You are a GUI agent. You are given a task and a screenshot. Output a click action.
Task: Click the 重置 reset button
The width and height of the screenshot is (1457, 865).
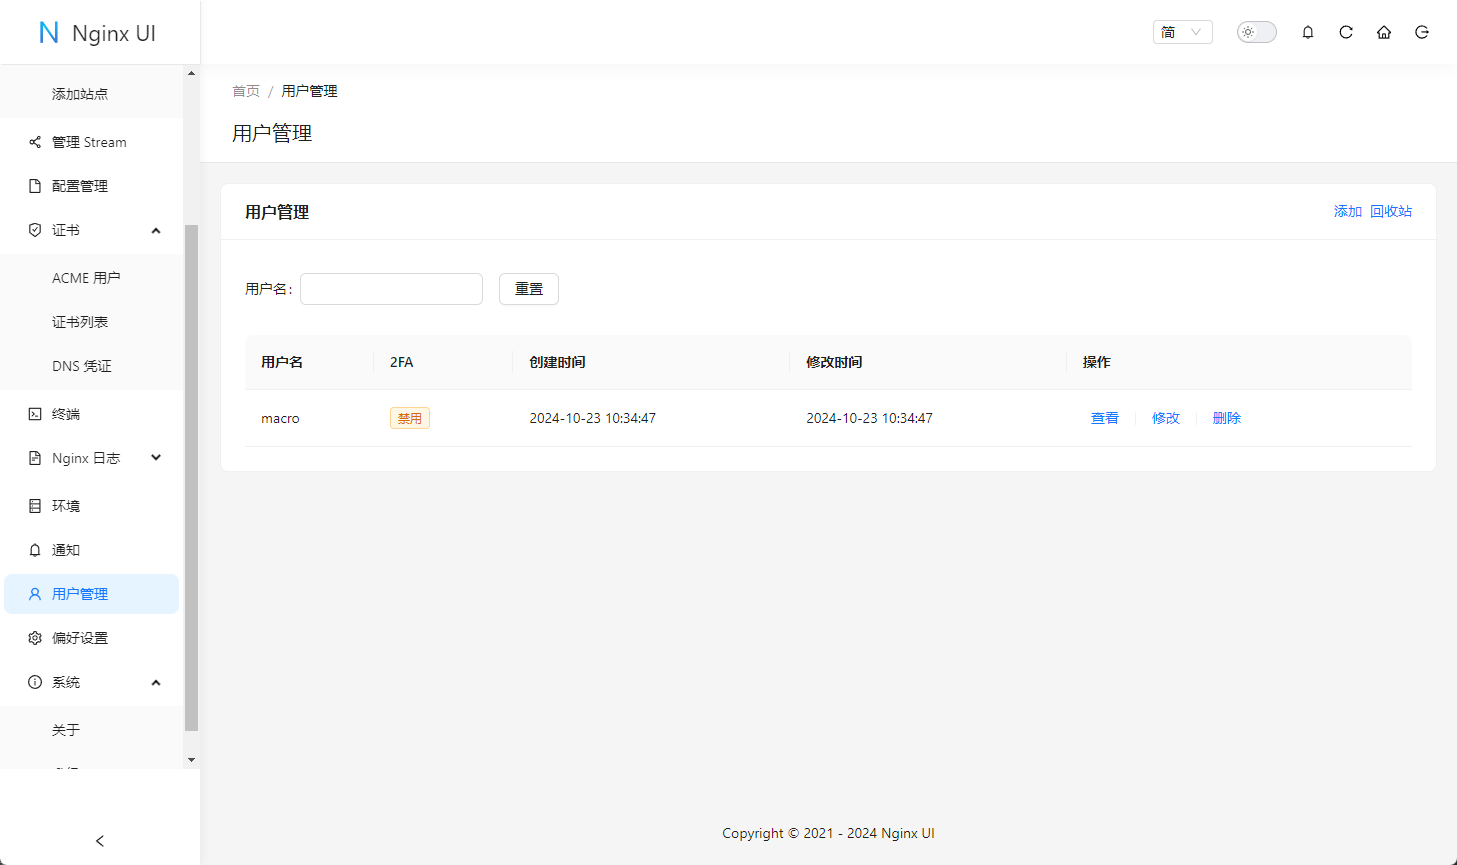528,289
